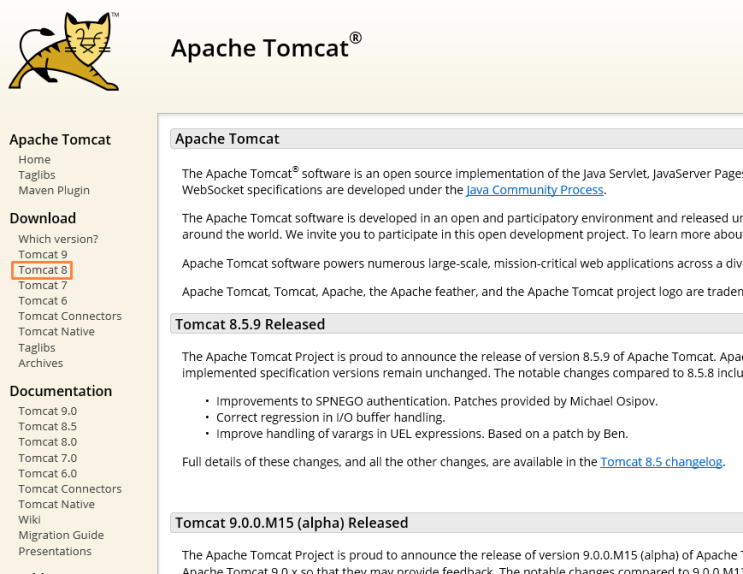Select Tomcat 7 download link
The height and width of the screenshot is (574, 743).
pos(43,285)
